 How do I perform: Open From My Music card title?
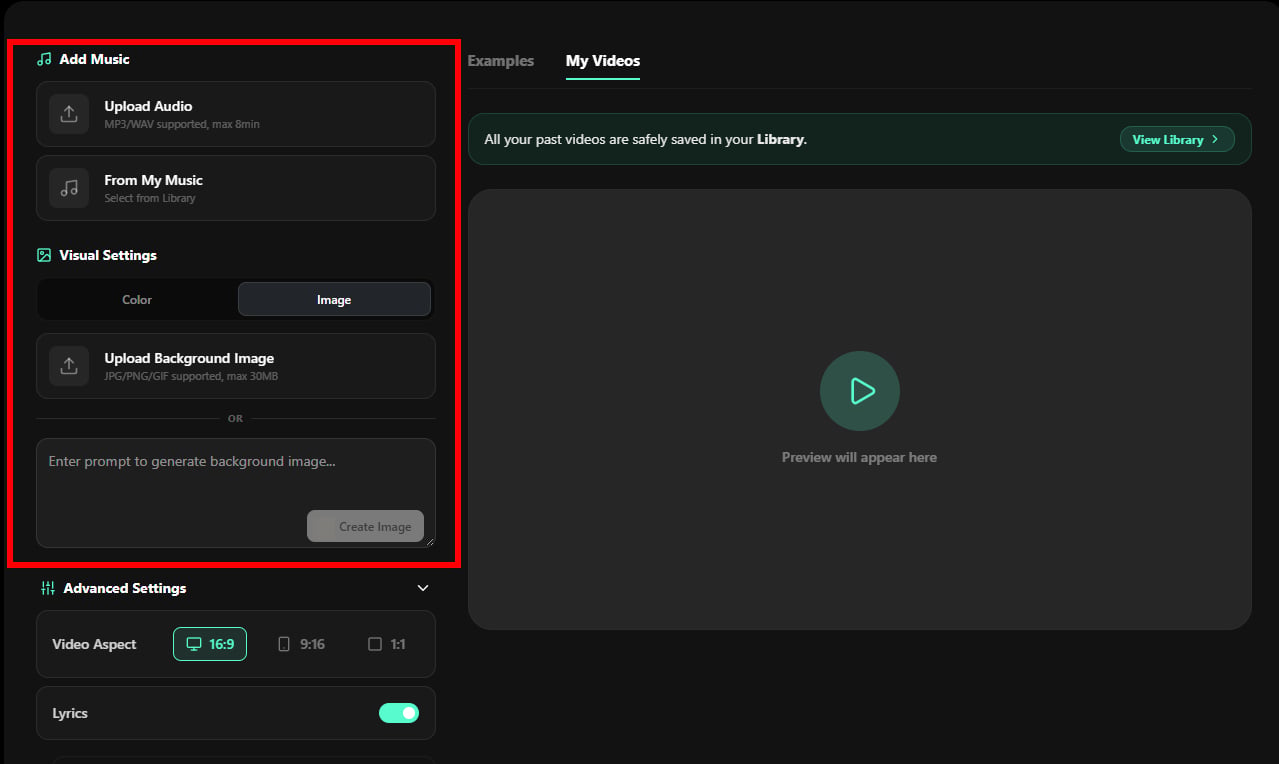pyautogui.click(x=153, y=180)
